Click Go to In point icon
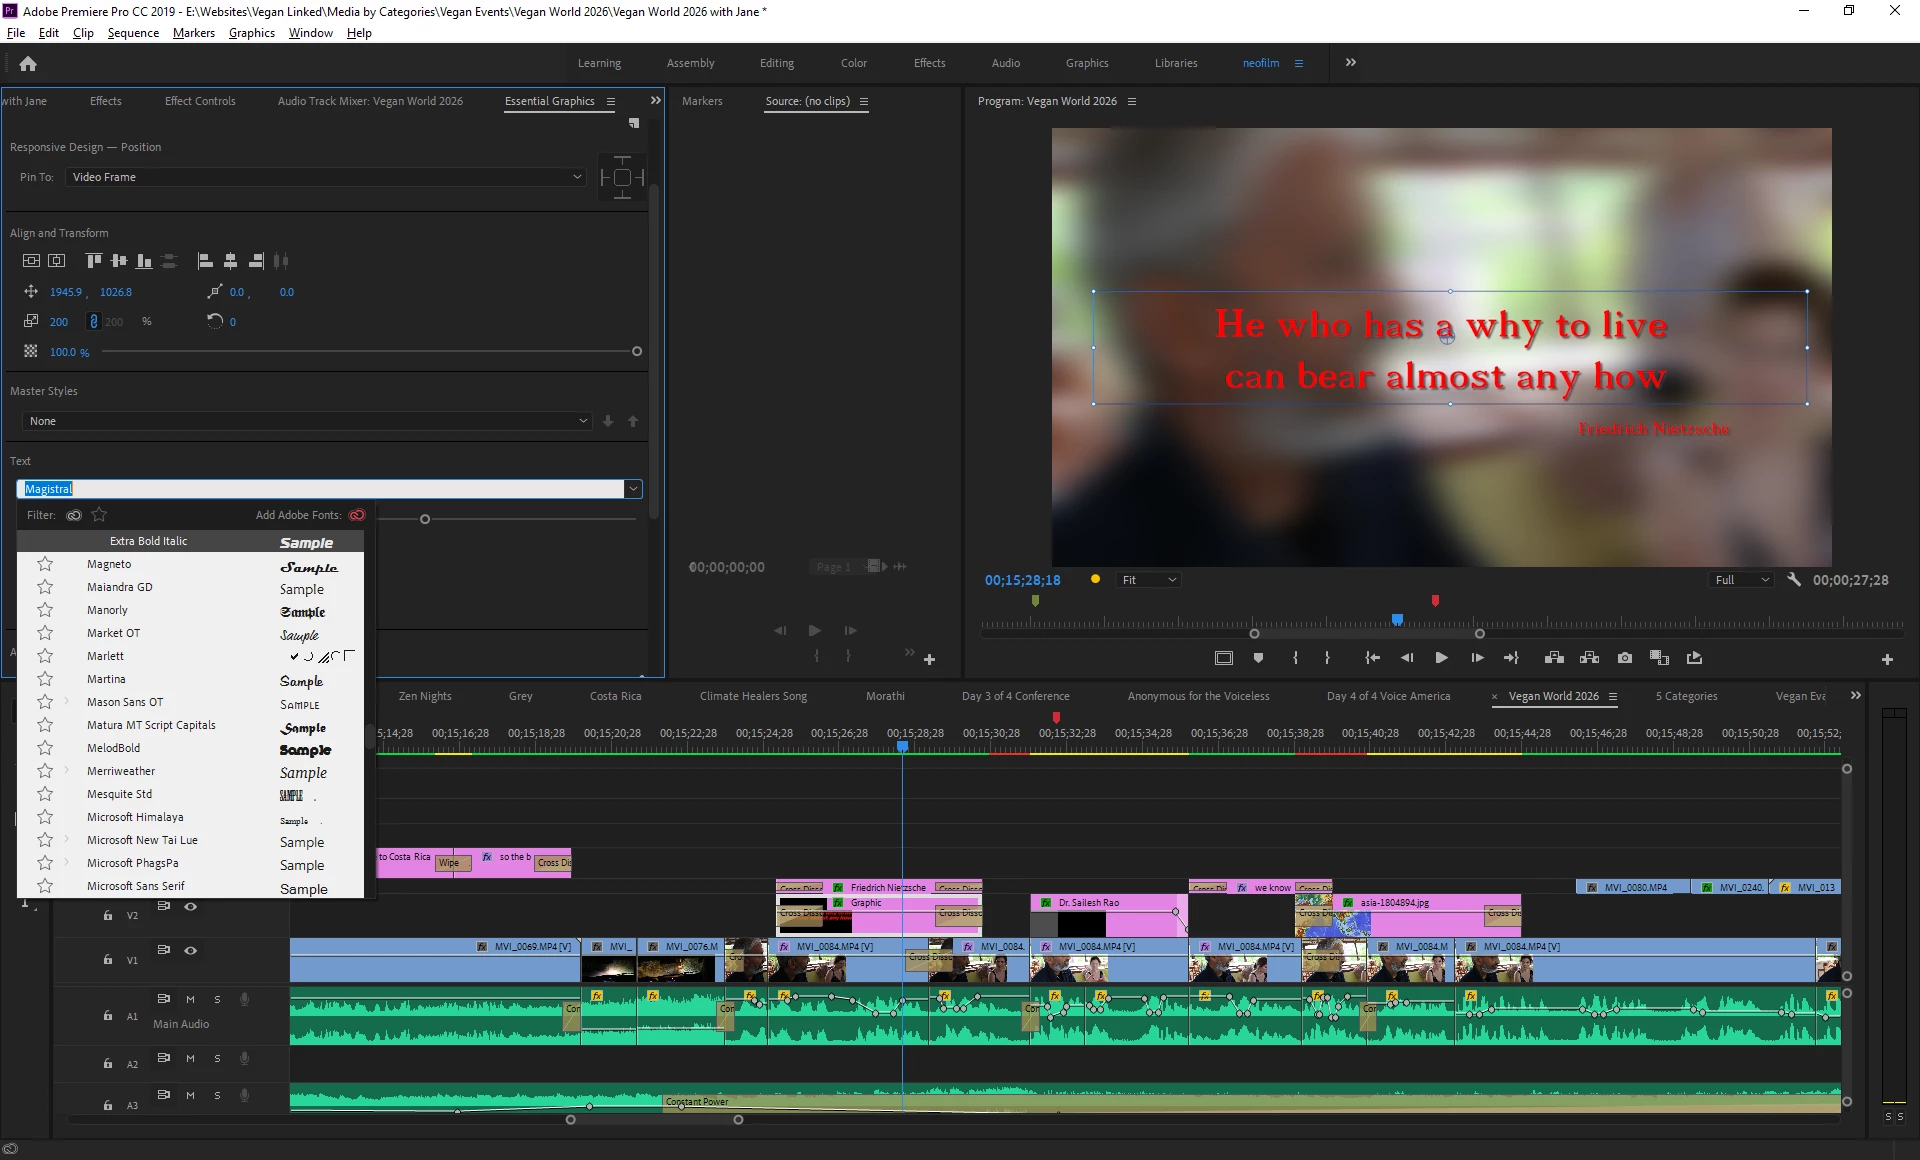Viewport: 1920px width, 1160px height. pyautogui.click(x=1372, y=658)
